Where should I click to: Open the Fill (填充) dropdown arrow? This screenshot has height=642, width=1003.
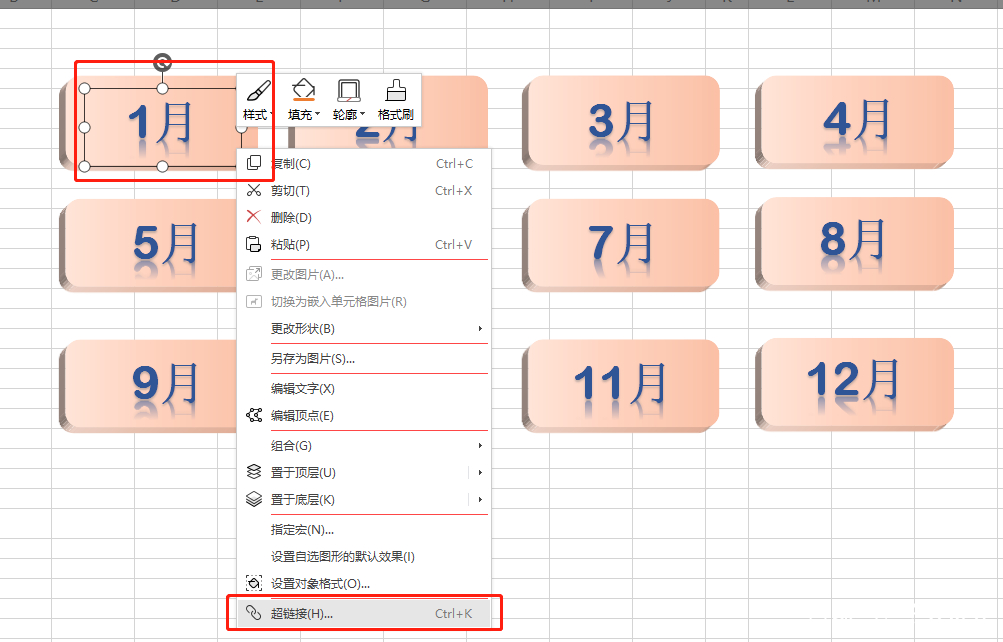pos(317,114)
